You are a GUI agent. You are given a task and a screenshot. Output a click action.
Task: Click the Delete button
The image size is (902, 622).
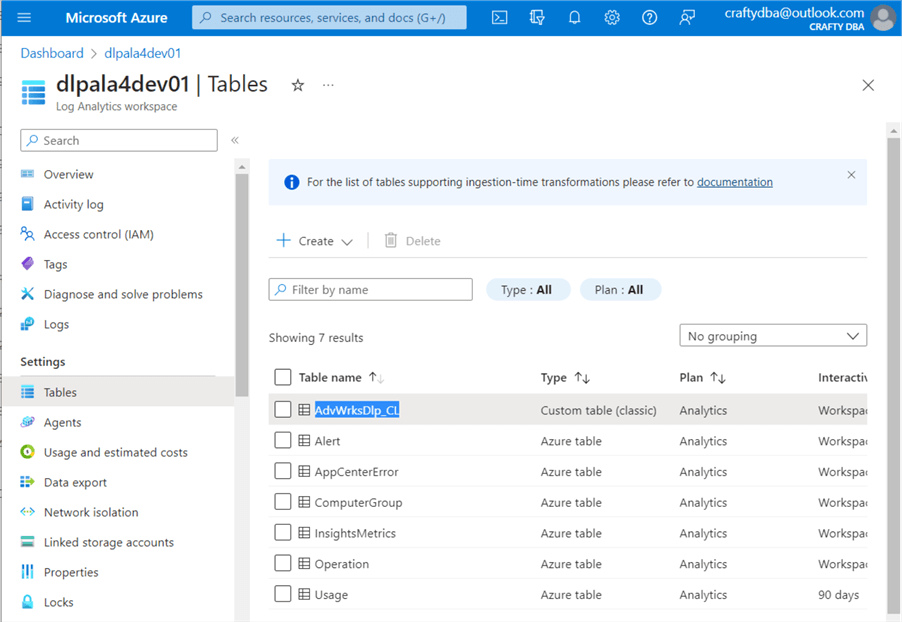tap(412, 241)
